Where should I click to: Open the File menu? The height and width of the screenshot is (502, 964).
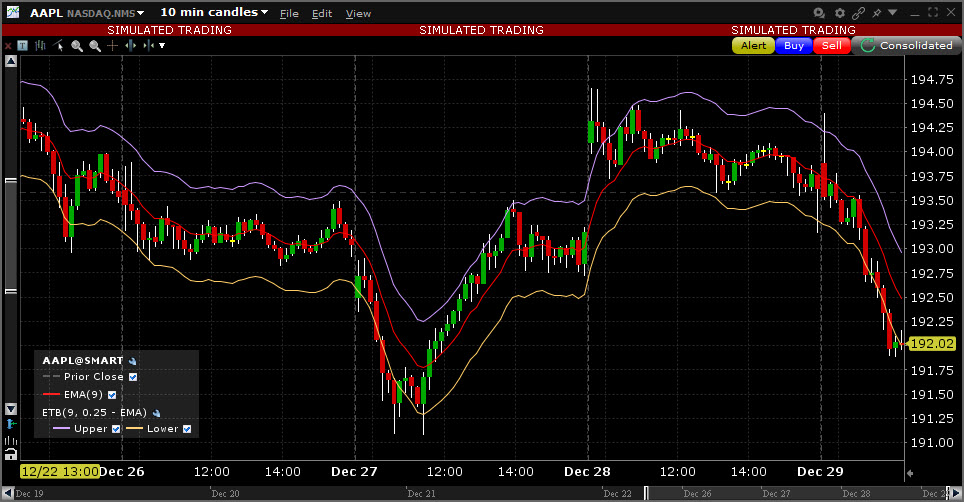coord(289,14)
